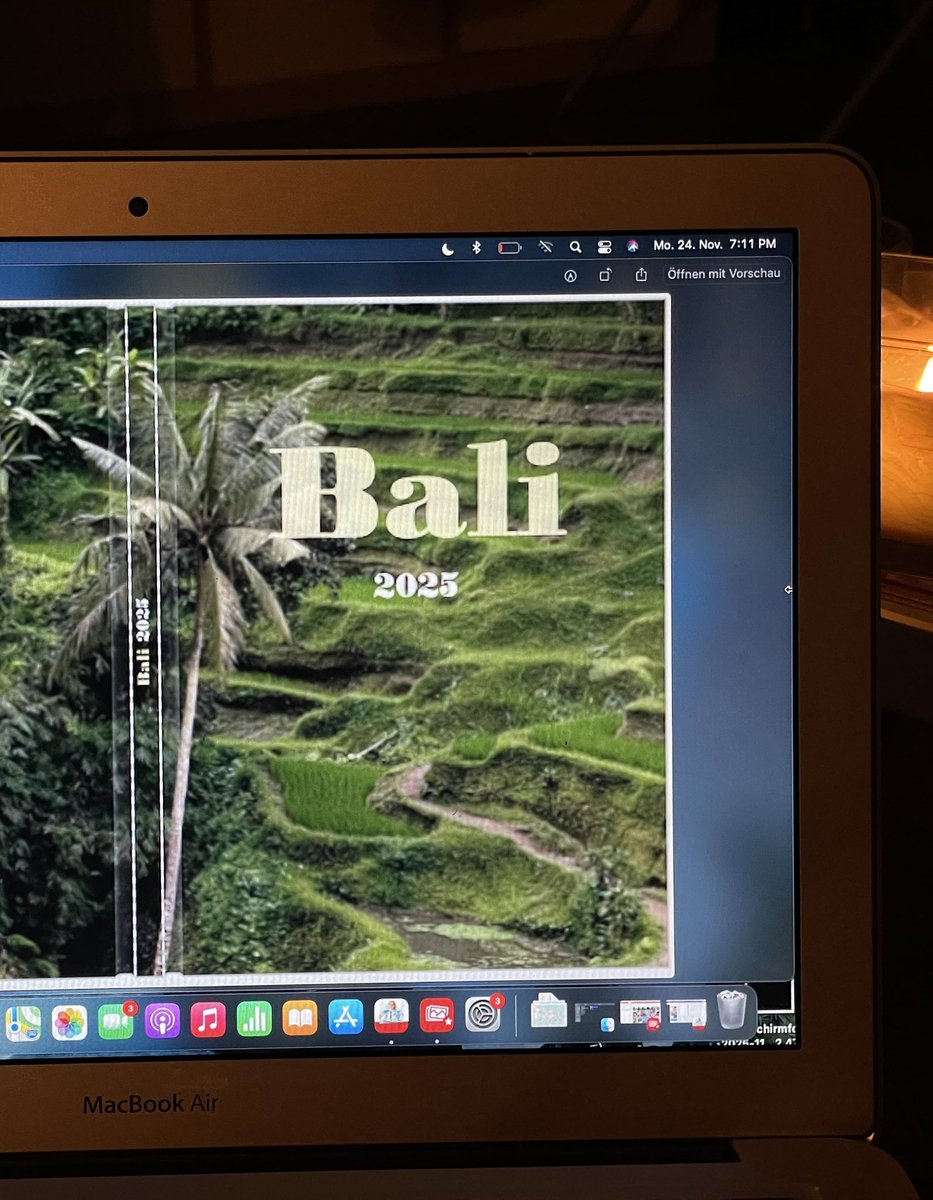Click the date and time in menu bar
The image size is (933, 1200).
[714, 244]
